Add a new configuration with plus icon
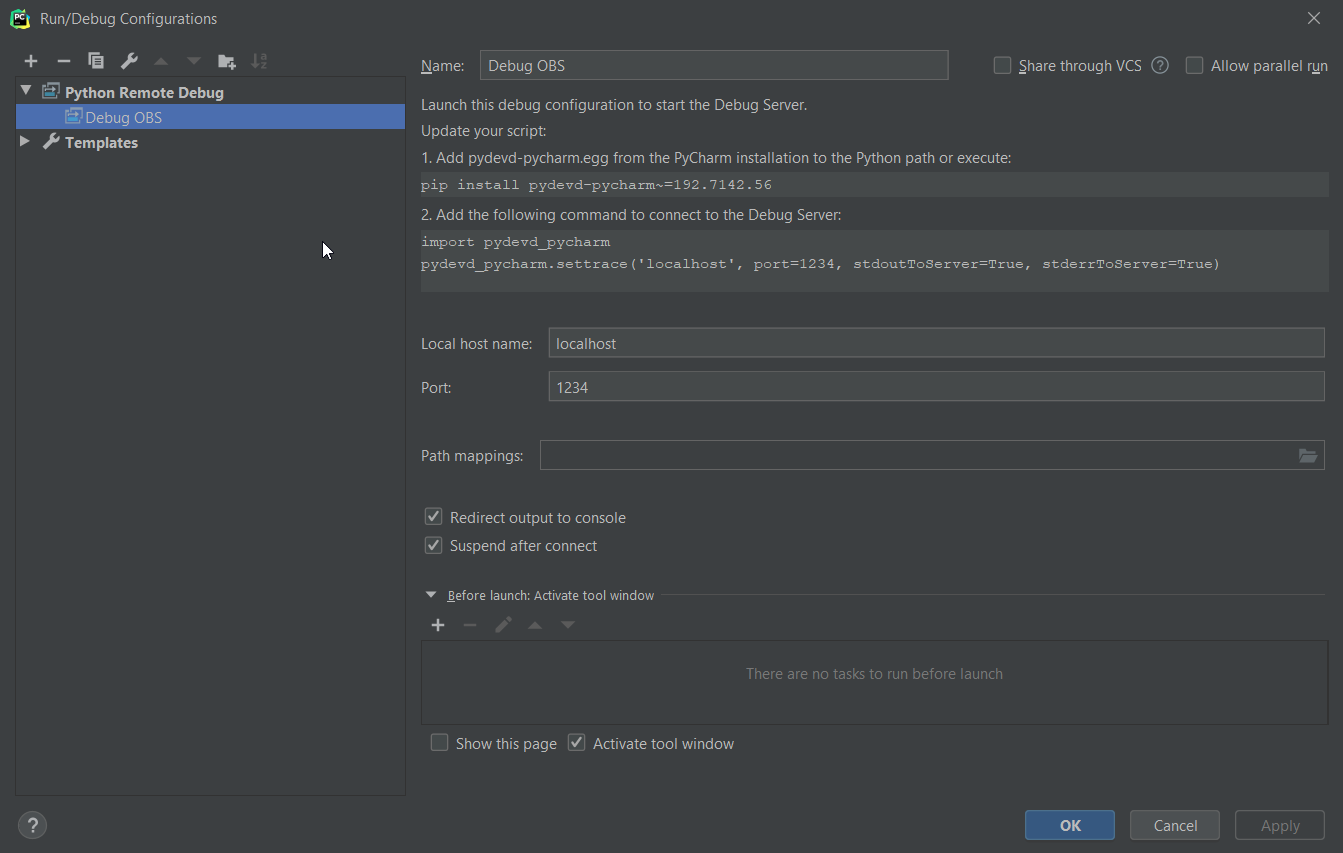The width and height of the screenshot is (1343, 853). [31, 61]
